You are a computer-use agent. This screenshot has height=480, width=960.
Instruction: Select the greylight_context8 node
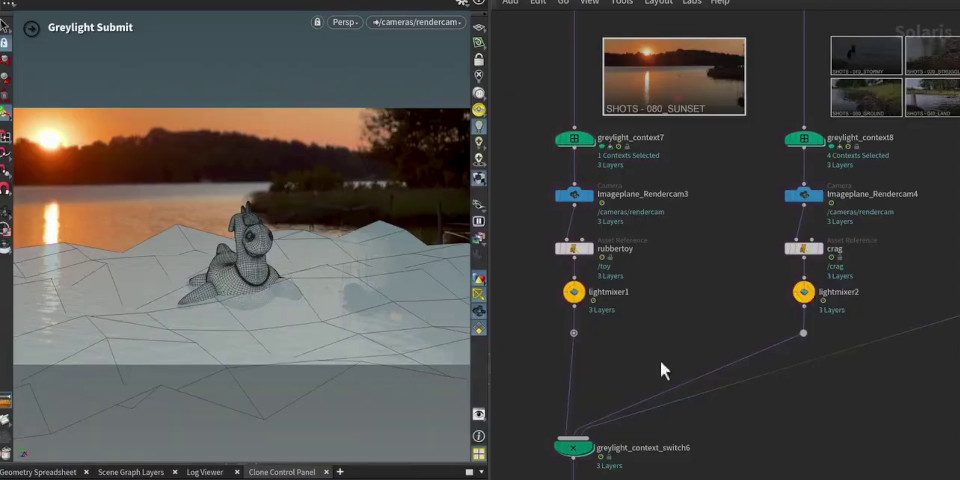coord(804,139)
